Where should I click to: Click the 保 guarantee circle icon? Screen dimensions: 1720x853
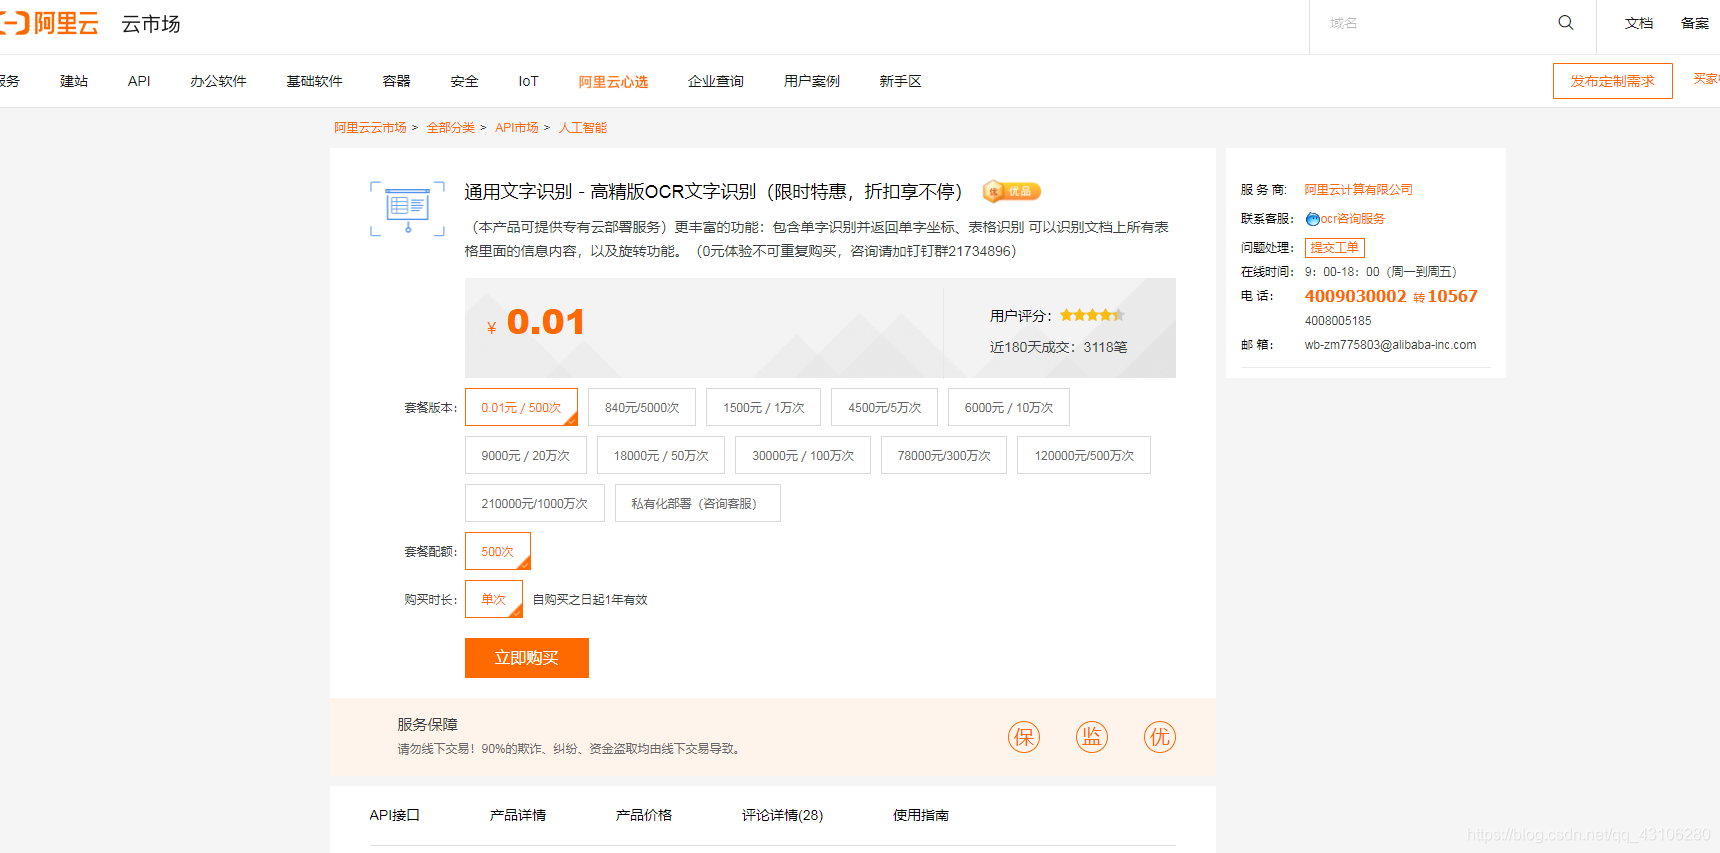[1024, 737]
